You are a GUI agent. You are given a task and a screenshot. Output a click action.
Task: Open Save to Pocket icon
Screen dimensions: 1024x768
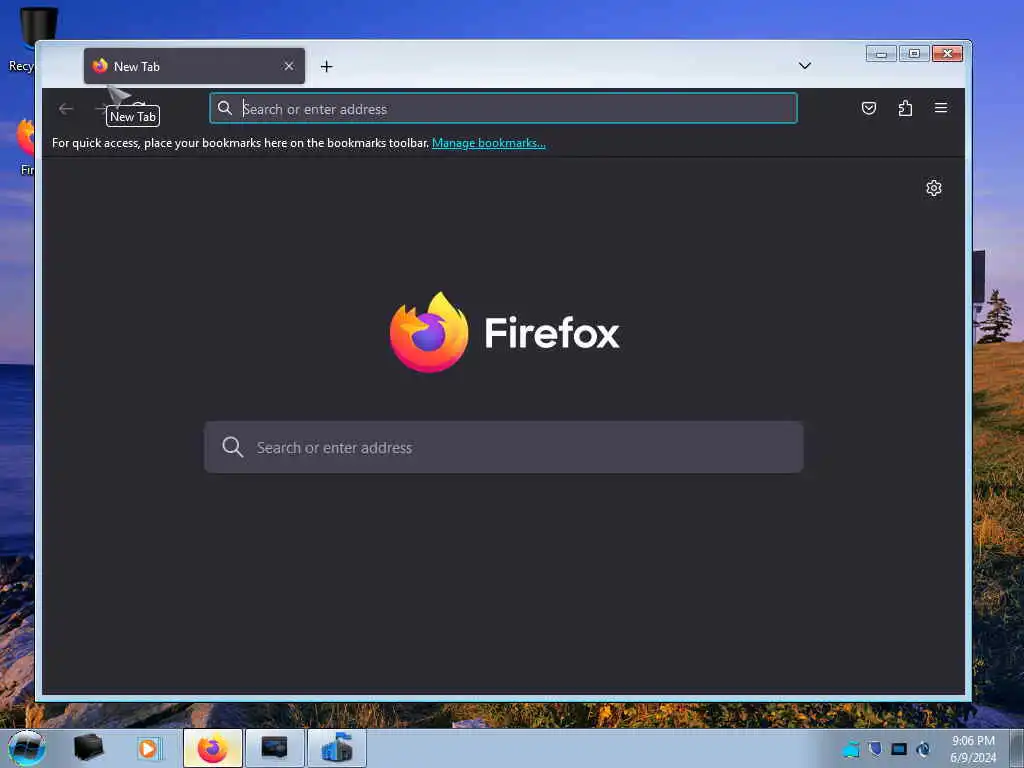869,108
